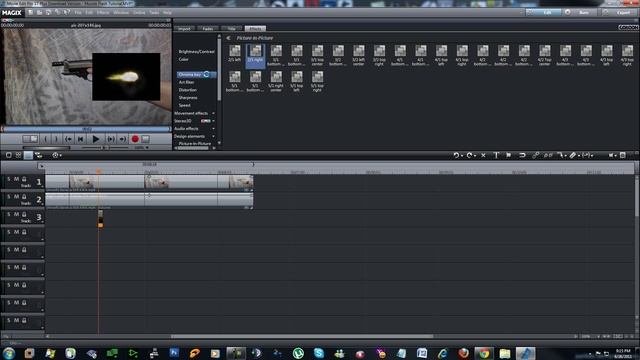Solo track 2 with the S button
Image resolution: width=640 pixels, height=360 pixels.
click(9, 197)
